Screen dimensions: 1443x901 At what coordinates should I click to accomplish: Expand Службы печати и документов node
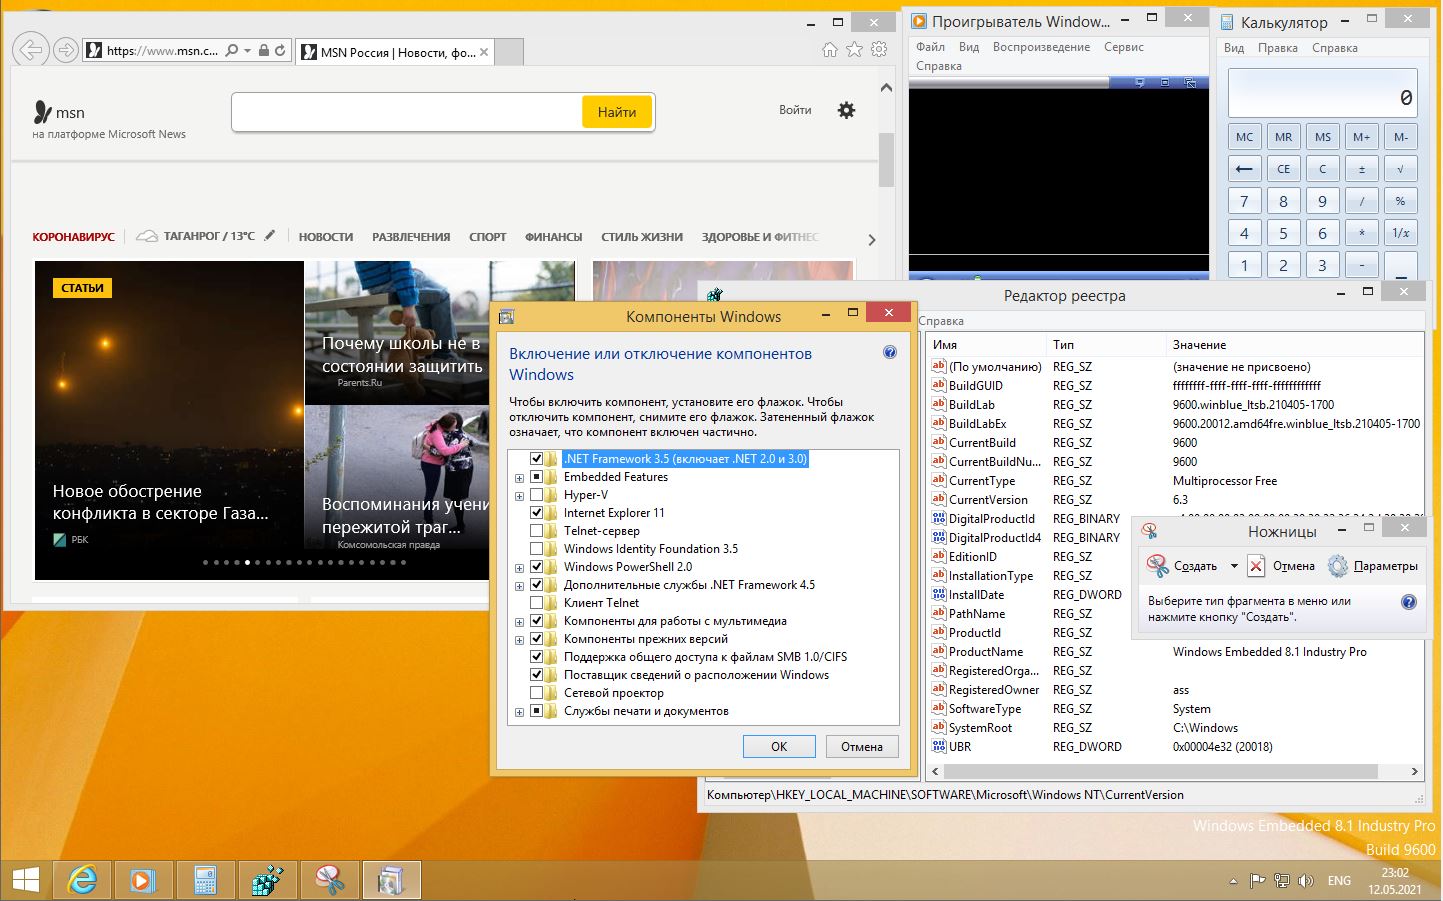point(519,711)
